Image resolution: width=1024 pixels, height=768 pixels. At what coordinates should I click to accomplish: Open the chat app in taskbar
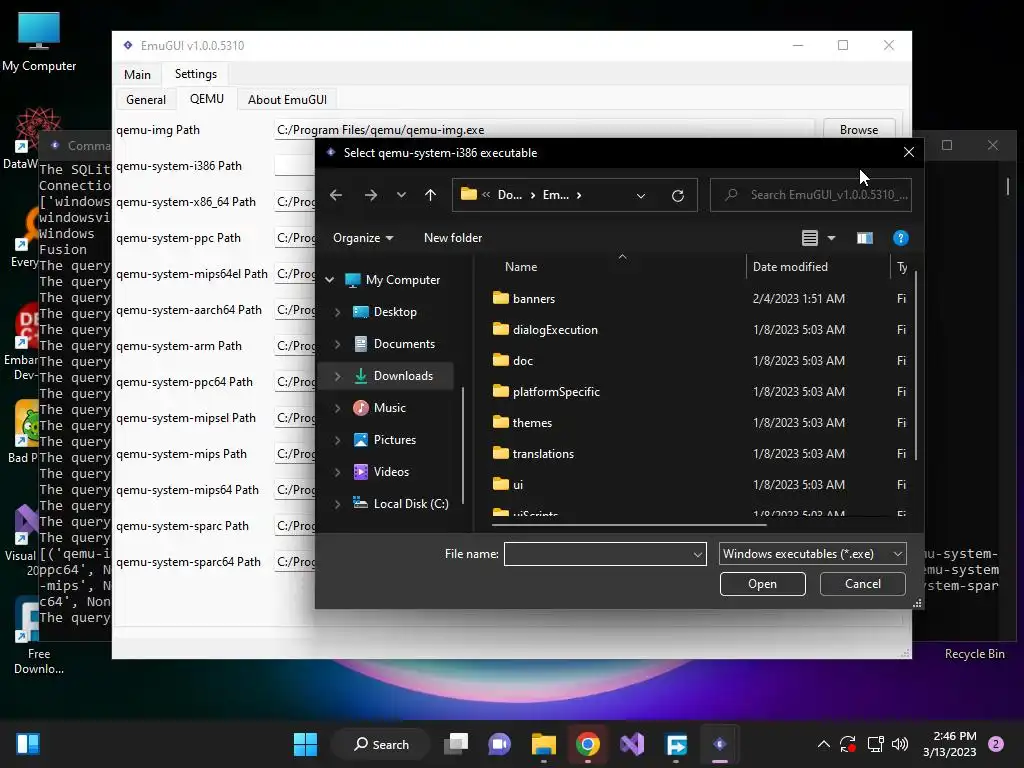[x=500, y=744]
